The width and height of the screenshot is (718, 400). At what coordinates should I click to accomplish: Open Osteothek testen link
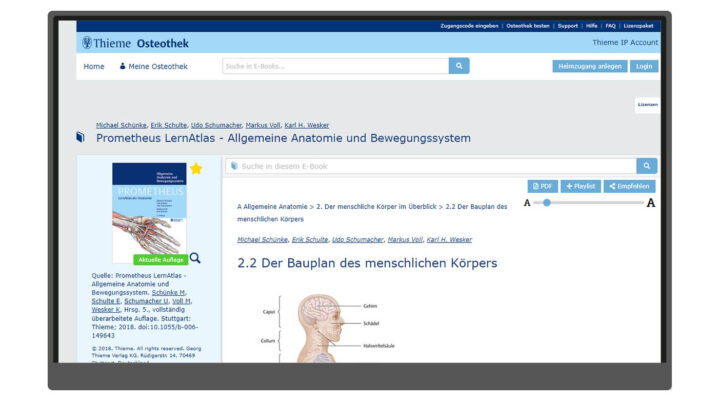(x=528, y=26)
